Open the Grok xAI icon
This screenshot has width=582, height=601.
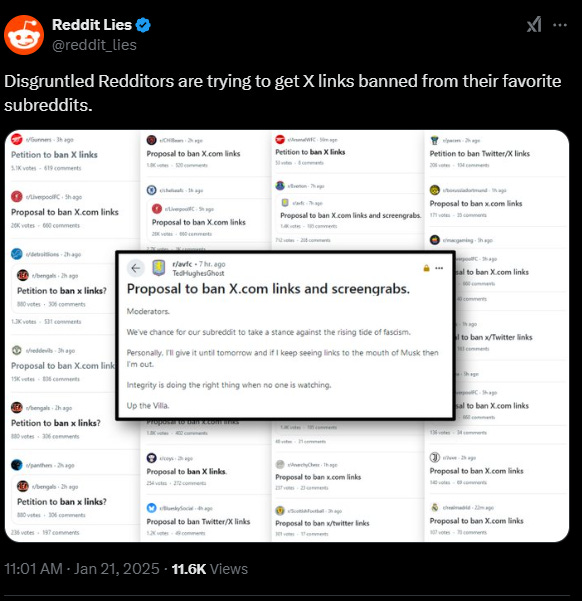tap(534, 25)
